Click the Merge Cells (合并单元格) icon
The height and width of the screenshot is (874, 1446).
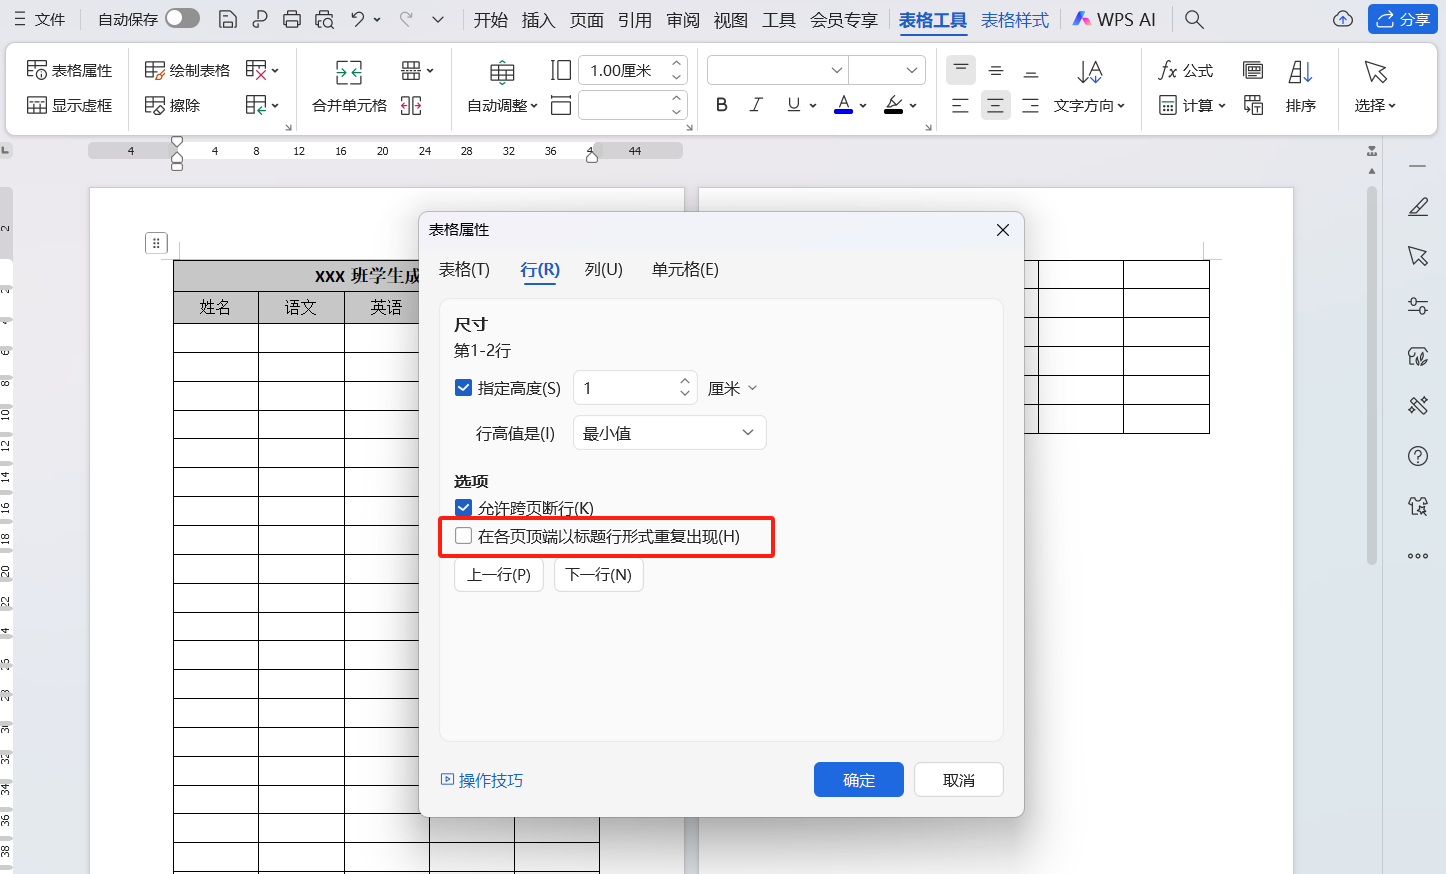[349, 72]
